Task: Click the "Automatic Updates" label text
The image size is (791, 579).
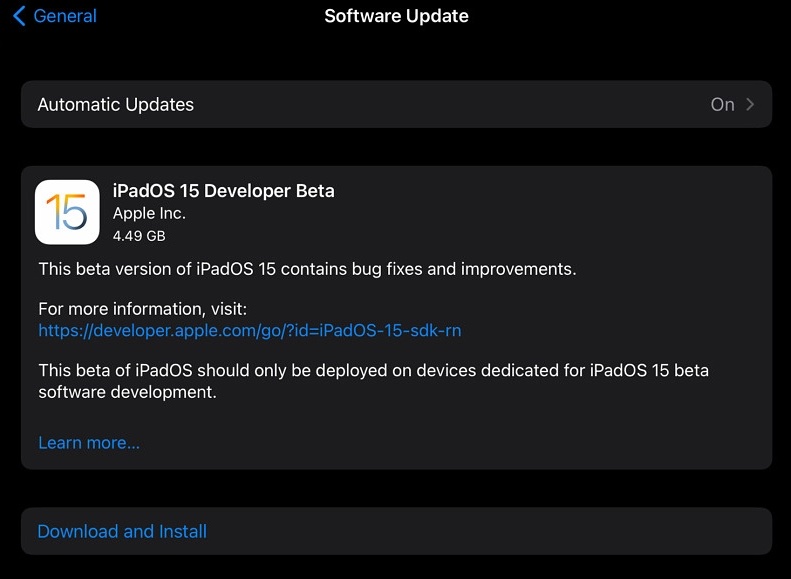Action: click(x=116, y=104)
